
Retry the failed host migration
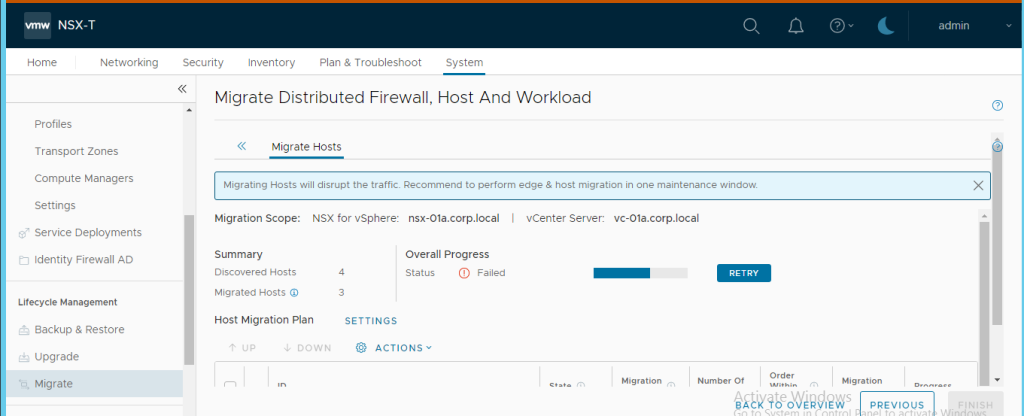coord(743,273)
